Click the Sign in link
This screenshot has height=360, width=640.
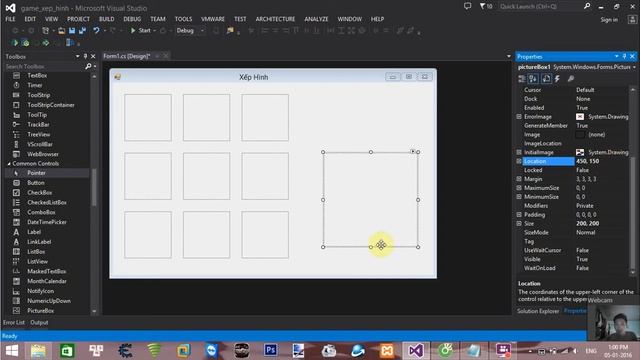pyautogui.click(x=609, y=20)
